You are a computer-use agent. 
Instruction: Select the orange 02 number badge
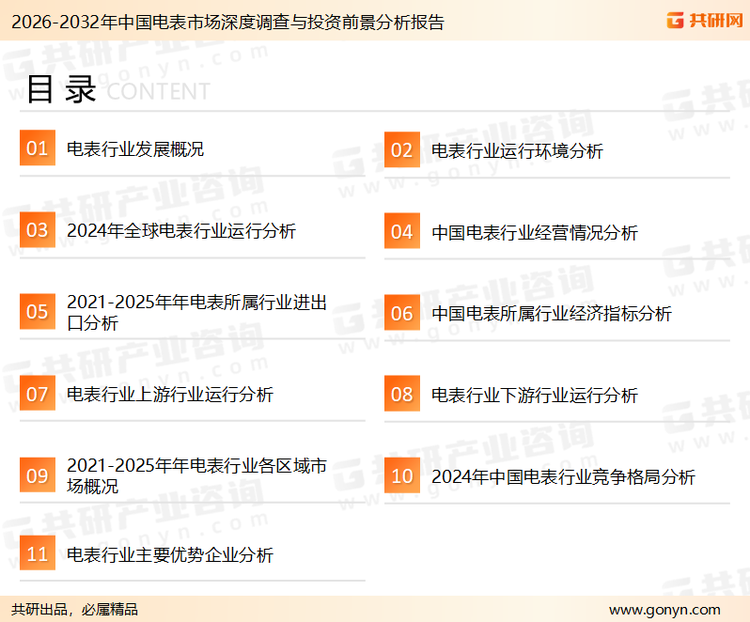point(402,150)
